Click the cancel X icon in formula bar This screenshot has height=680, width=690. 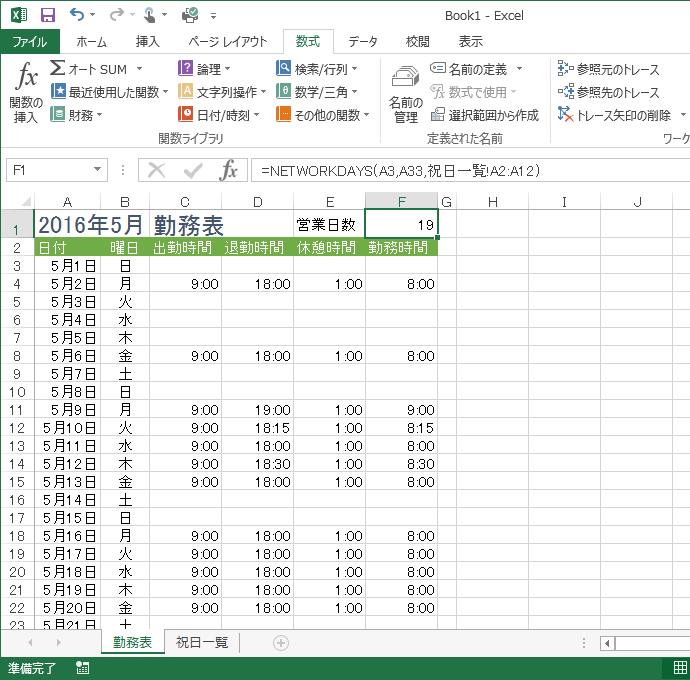pyautogui.click(x=156, y=170)
